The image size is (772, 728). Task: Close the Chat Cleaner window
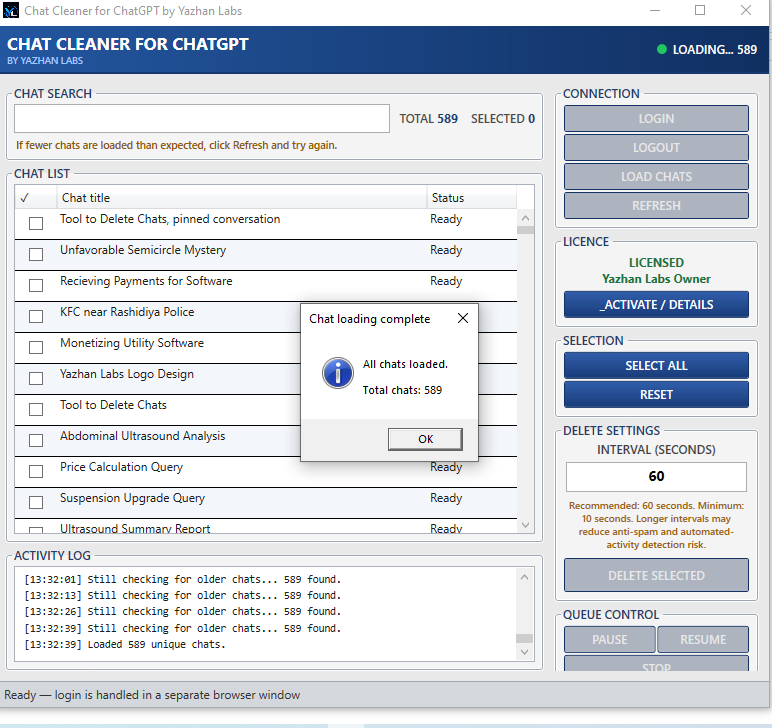coord(746,10)
